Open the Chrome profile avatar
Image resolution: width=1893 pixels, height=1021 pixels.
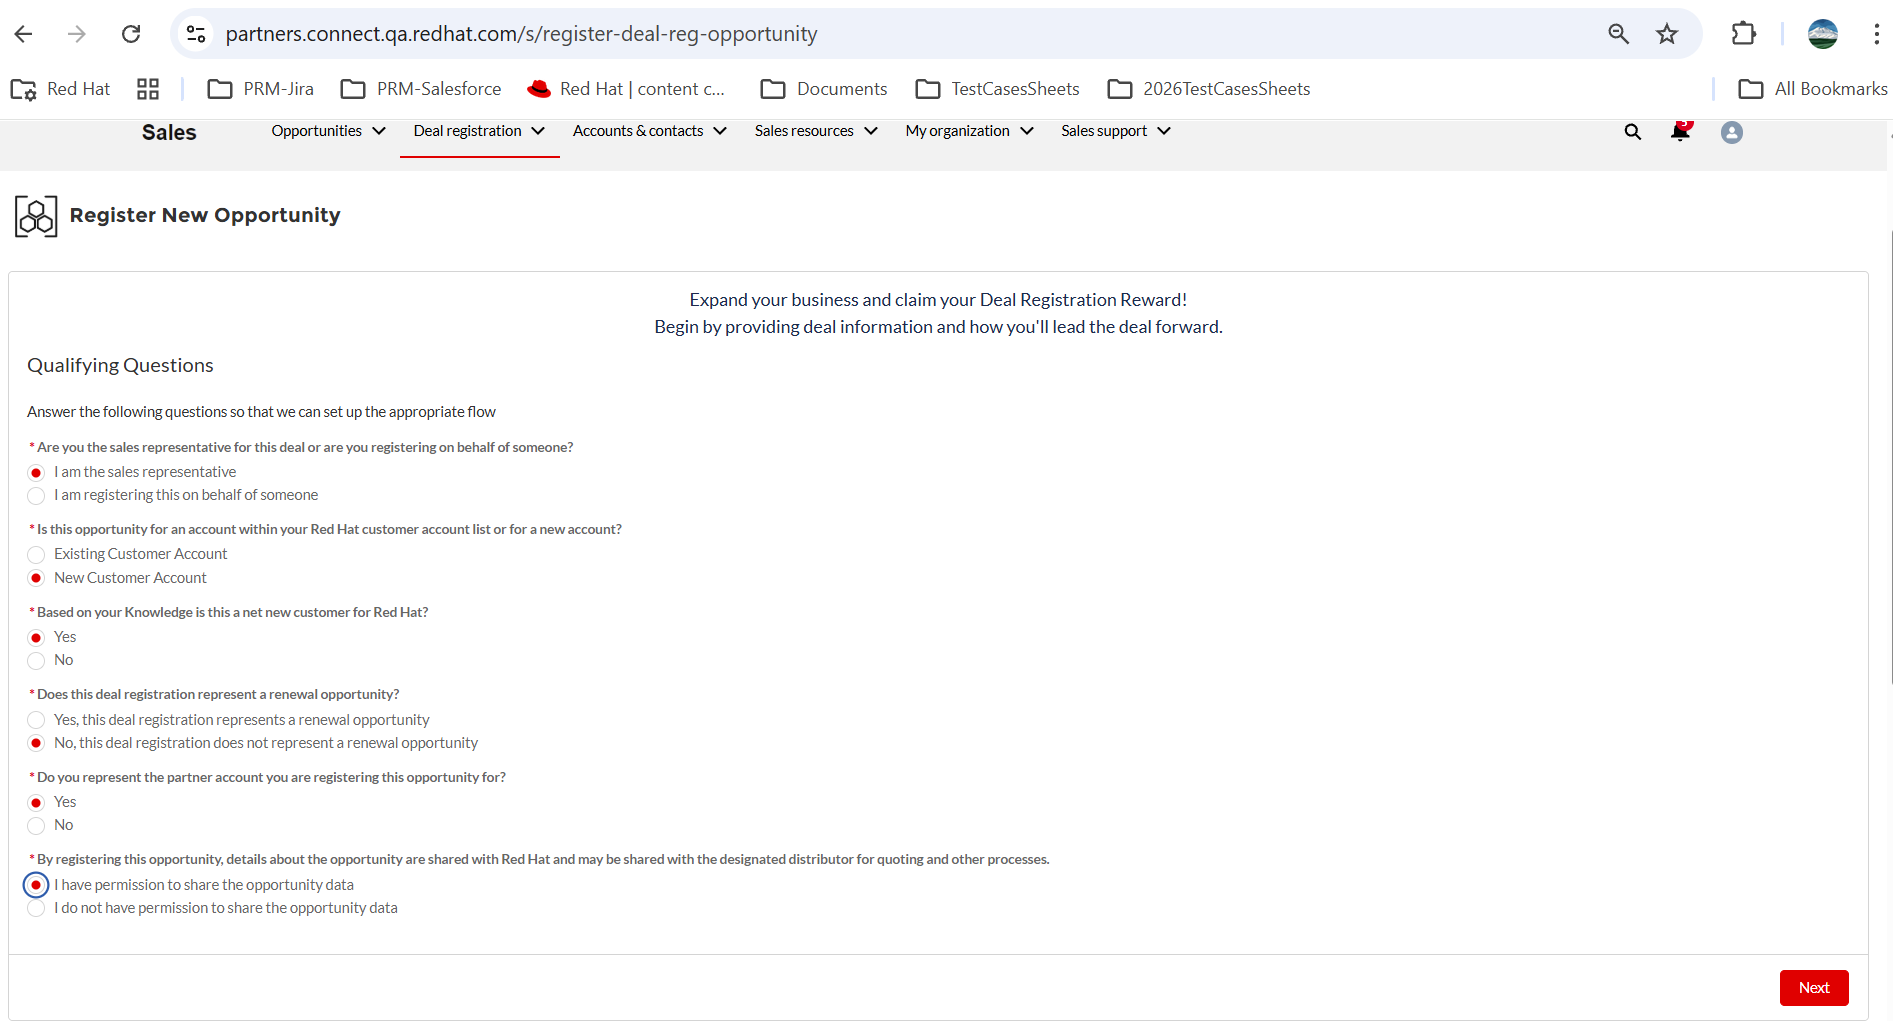click(x=1823, y=34)
